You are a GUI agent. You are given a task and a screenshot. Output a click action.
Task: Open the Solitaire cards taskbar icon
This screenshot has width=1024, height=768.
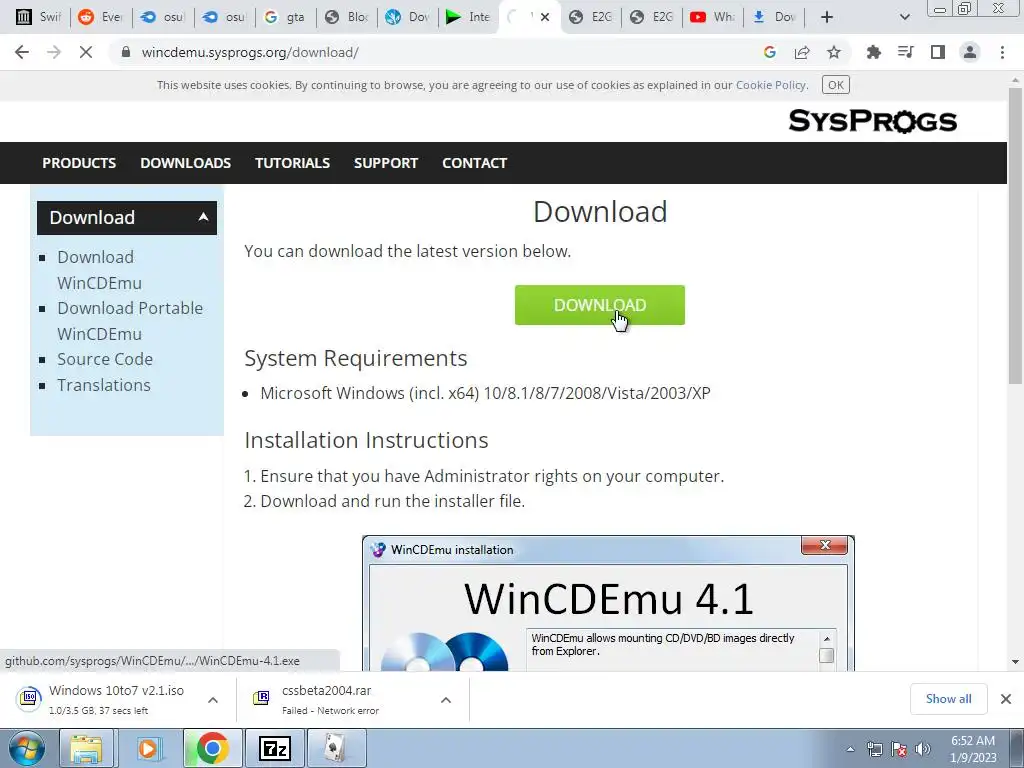pos(336,748)
